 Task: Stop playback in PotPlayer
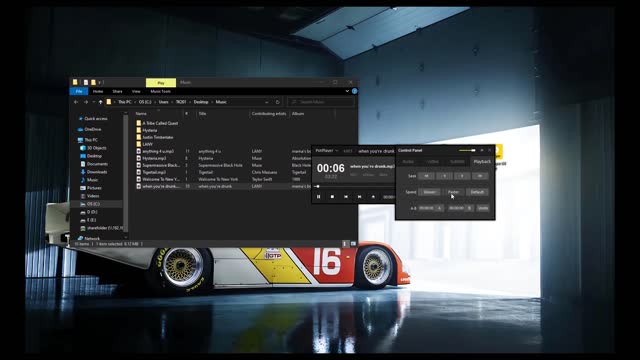pyautogui.click(x=332, y=197)
